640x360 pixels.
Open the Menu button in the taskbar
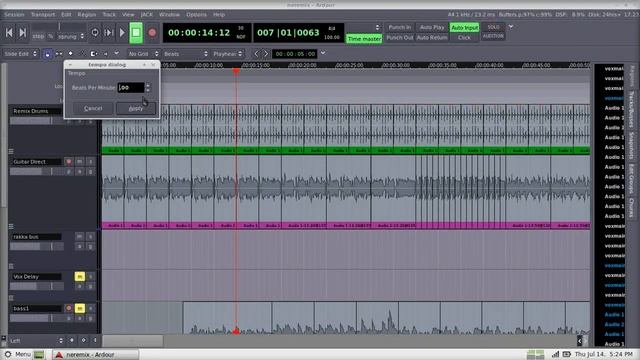click(18, 354)
